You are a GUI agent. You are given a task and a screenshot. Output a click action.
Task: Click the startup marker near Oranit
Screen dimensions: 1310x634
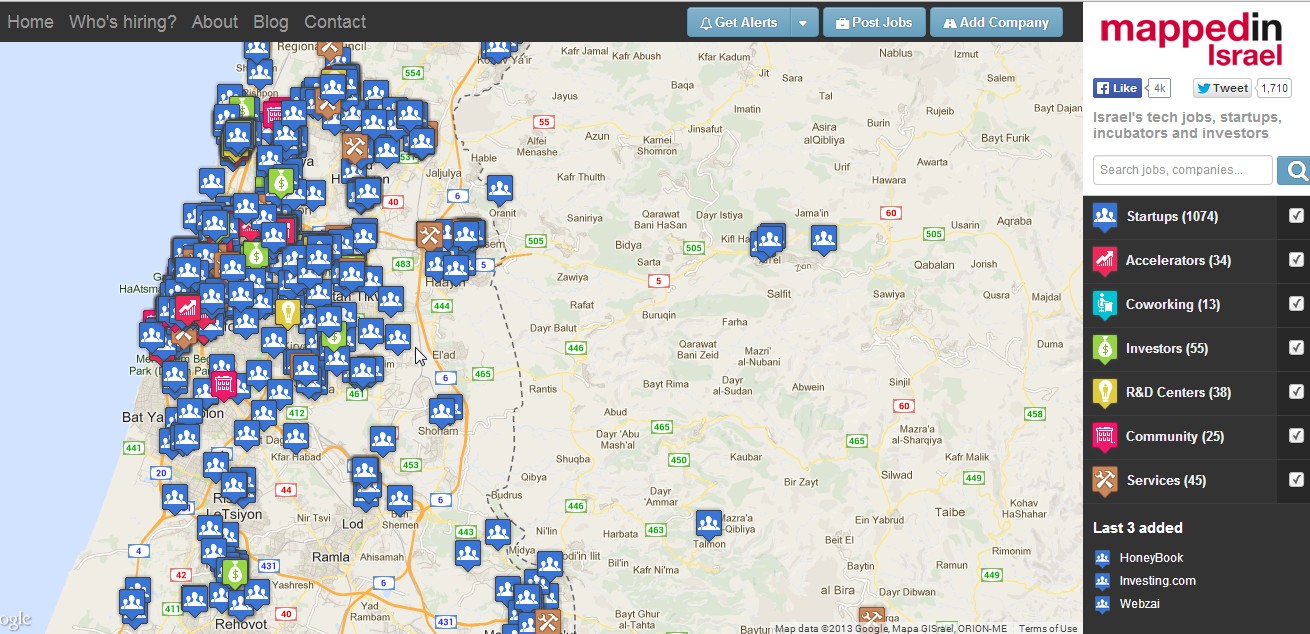[500, 188]
